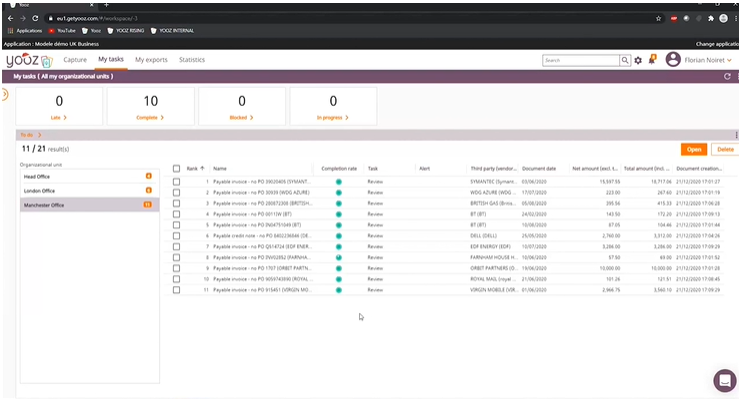Open the Capture tab
This screenshot has height=399, width=739.
[x=75, y=60]
